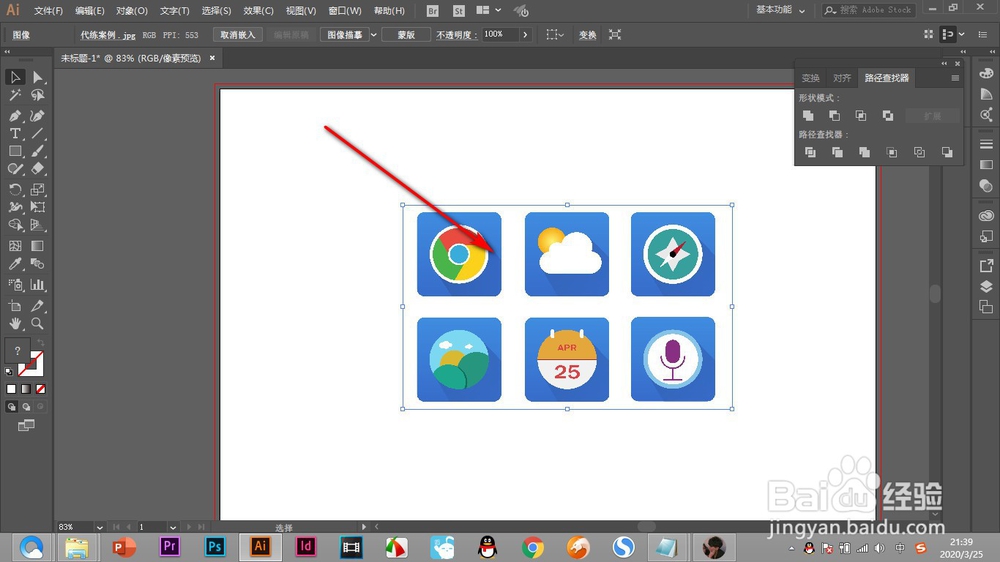1000x562 pixels.
Task: Click the Minus Back pathfinder icon
Action: point(947,152)
